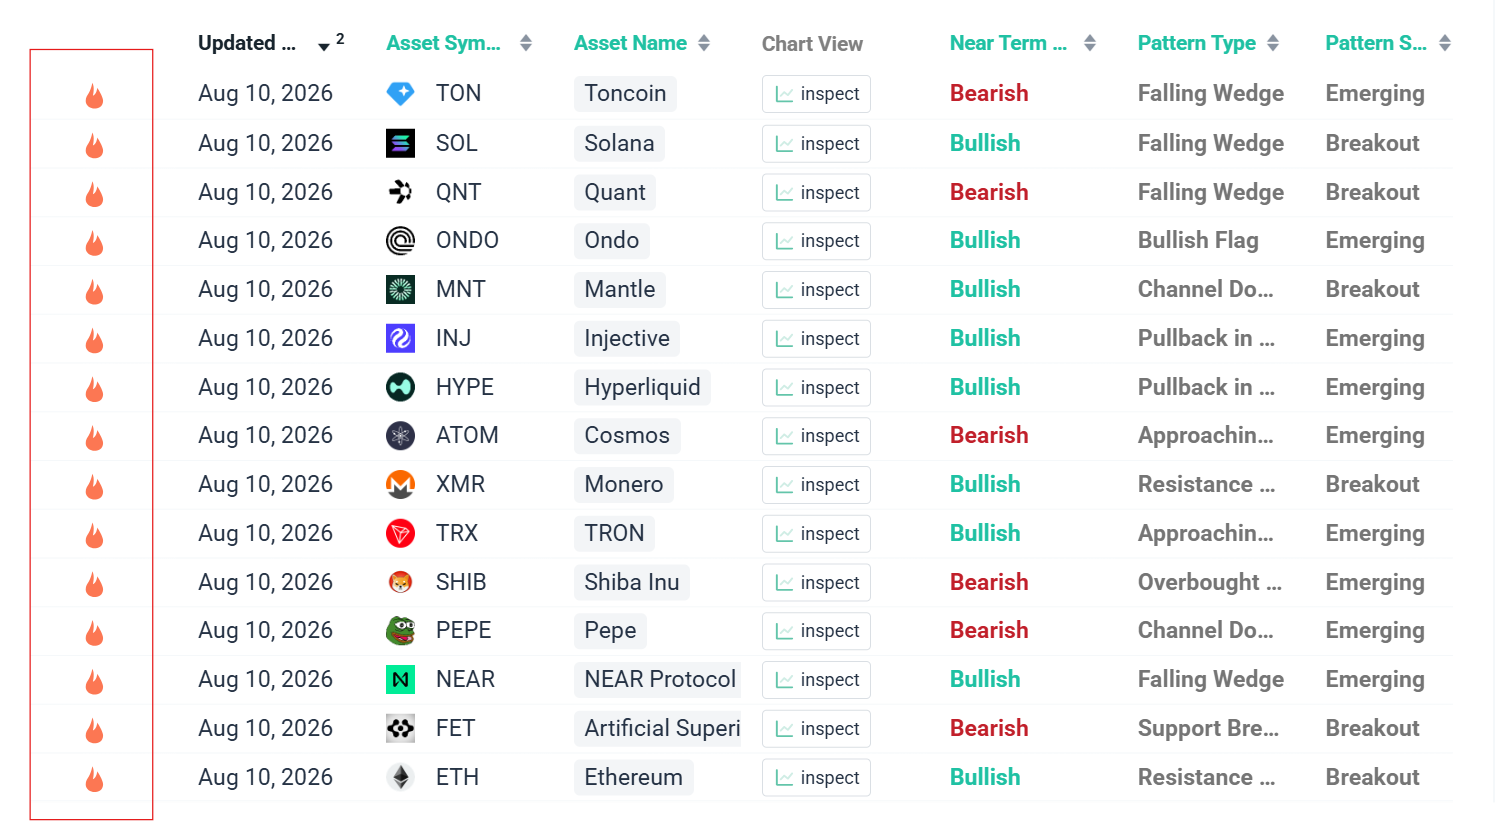1495x821 pixels.
Task: Sort by Asset Symbol column arrows
Action: (526, 43)
